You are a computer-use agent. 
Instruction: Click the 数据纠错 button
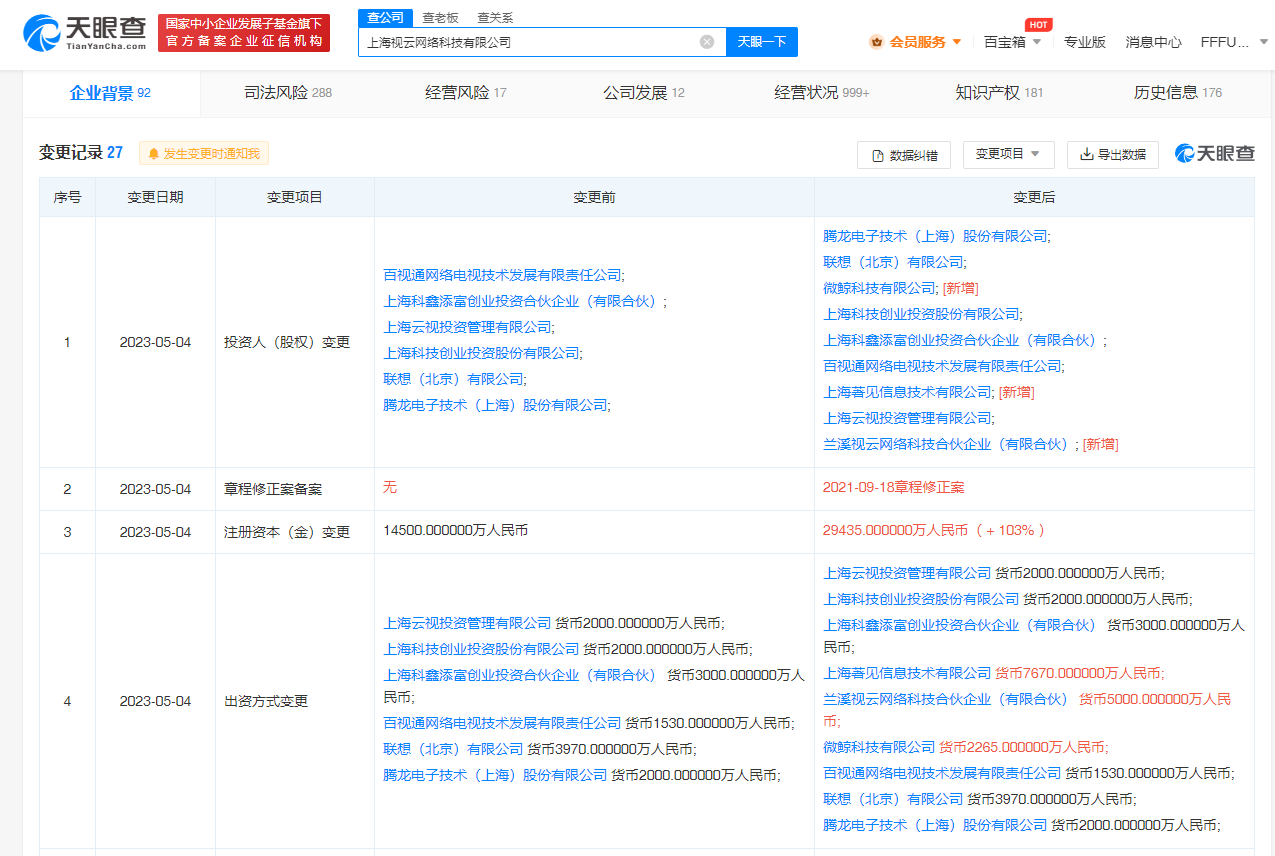point(904,155)
